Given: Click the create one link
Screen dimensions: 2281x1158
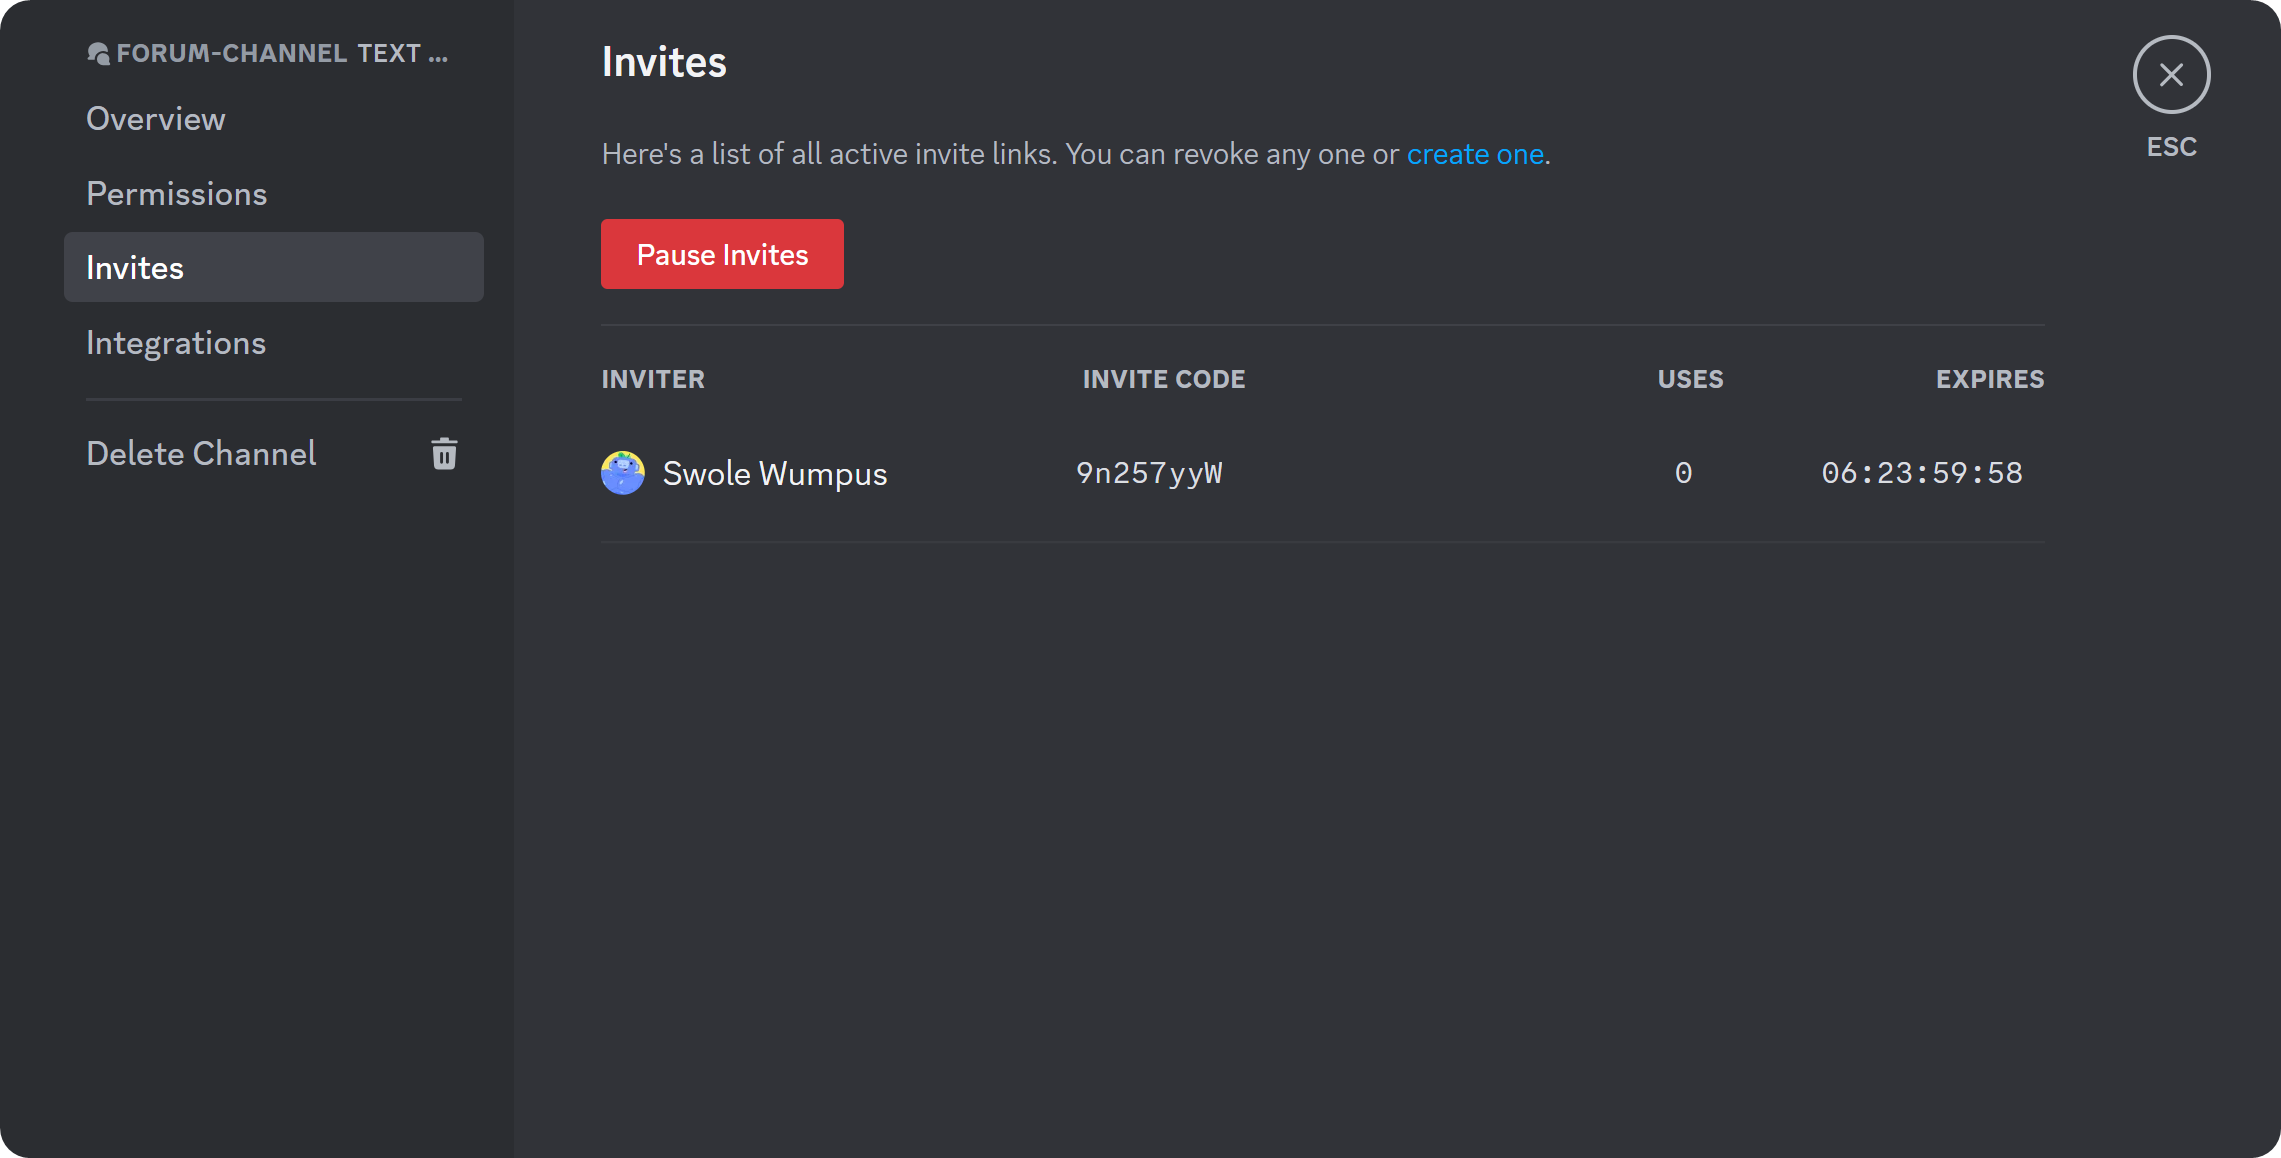Looking at the screenshot, I should tap(1475, 152).
